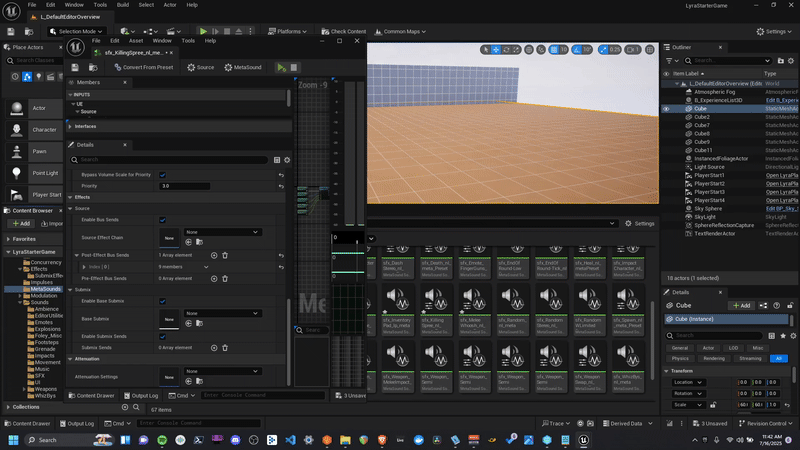Remove all Submix Sends elements with trash icon
Screen dimensions: 800x450
[225, 348]
